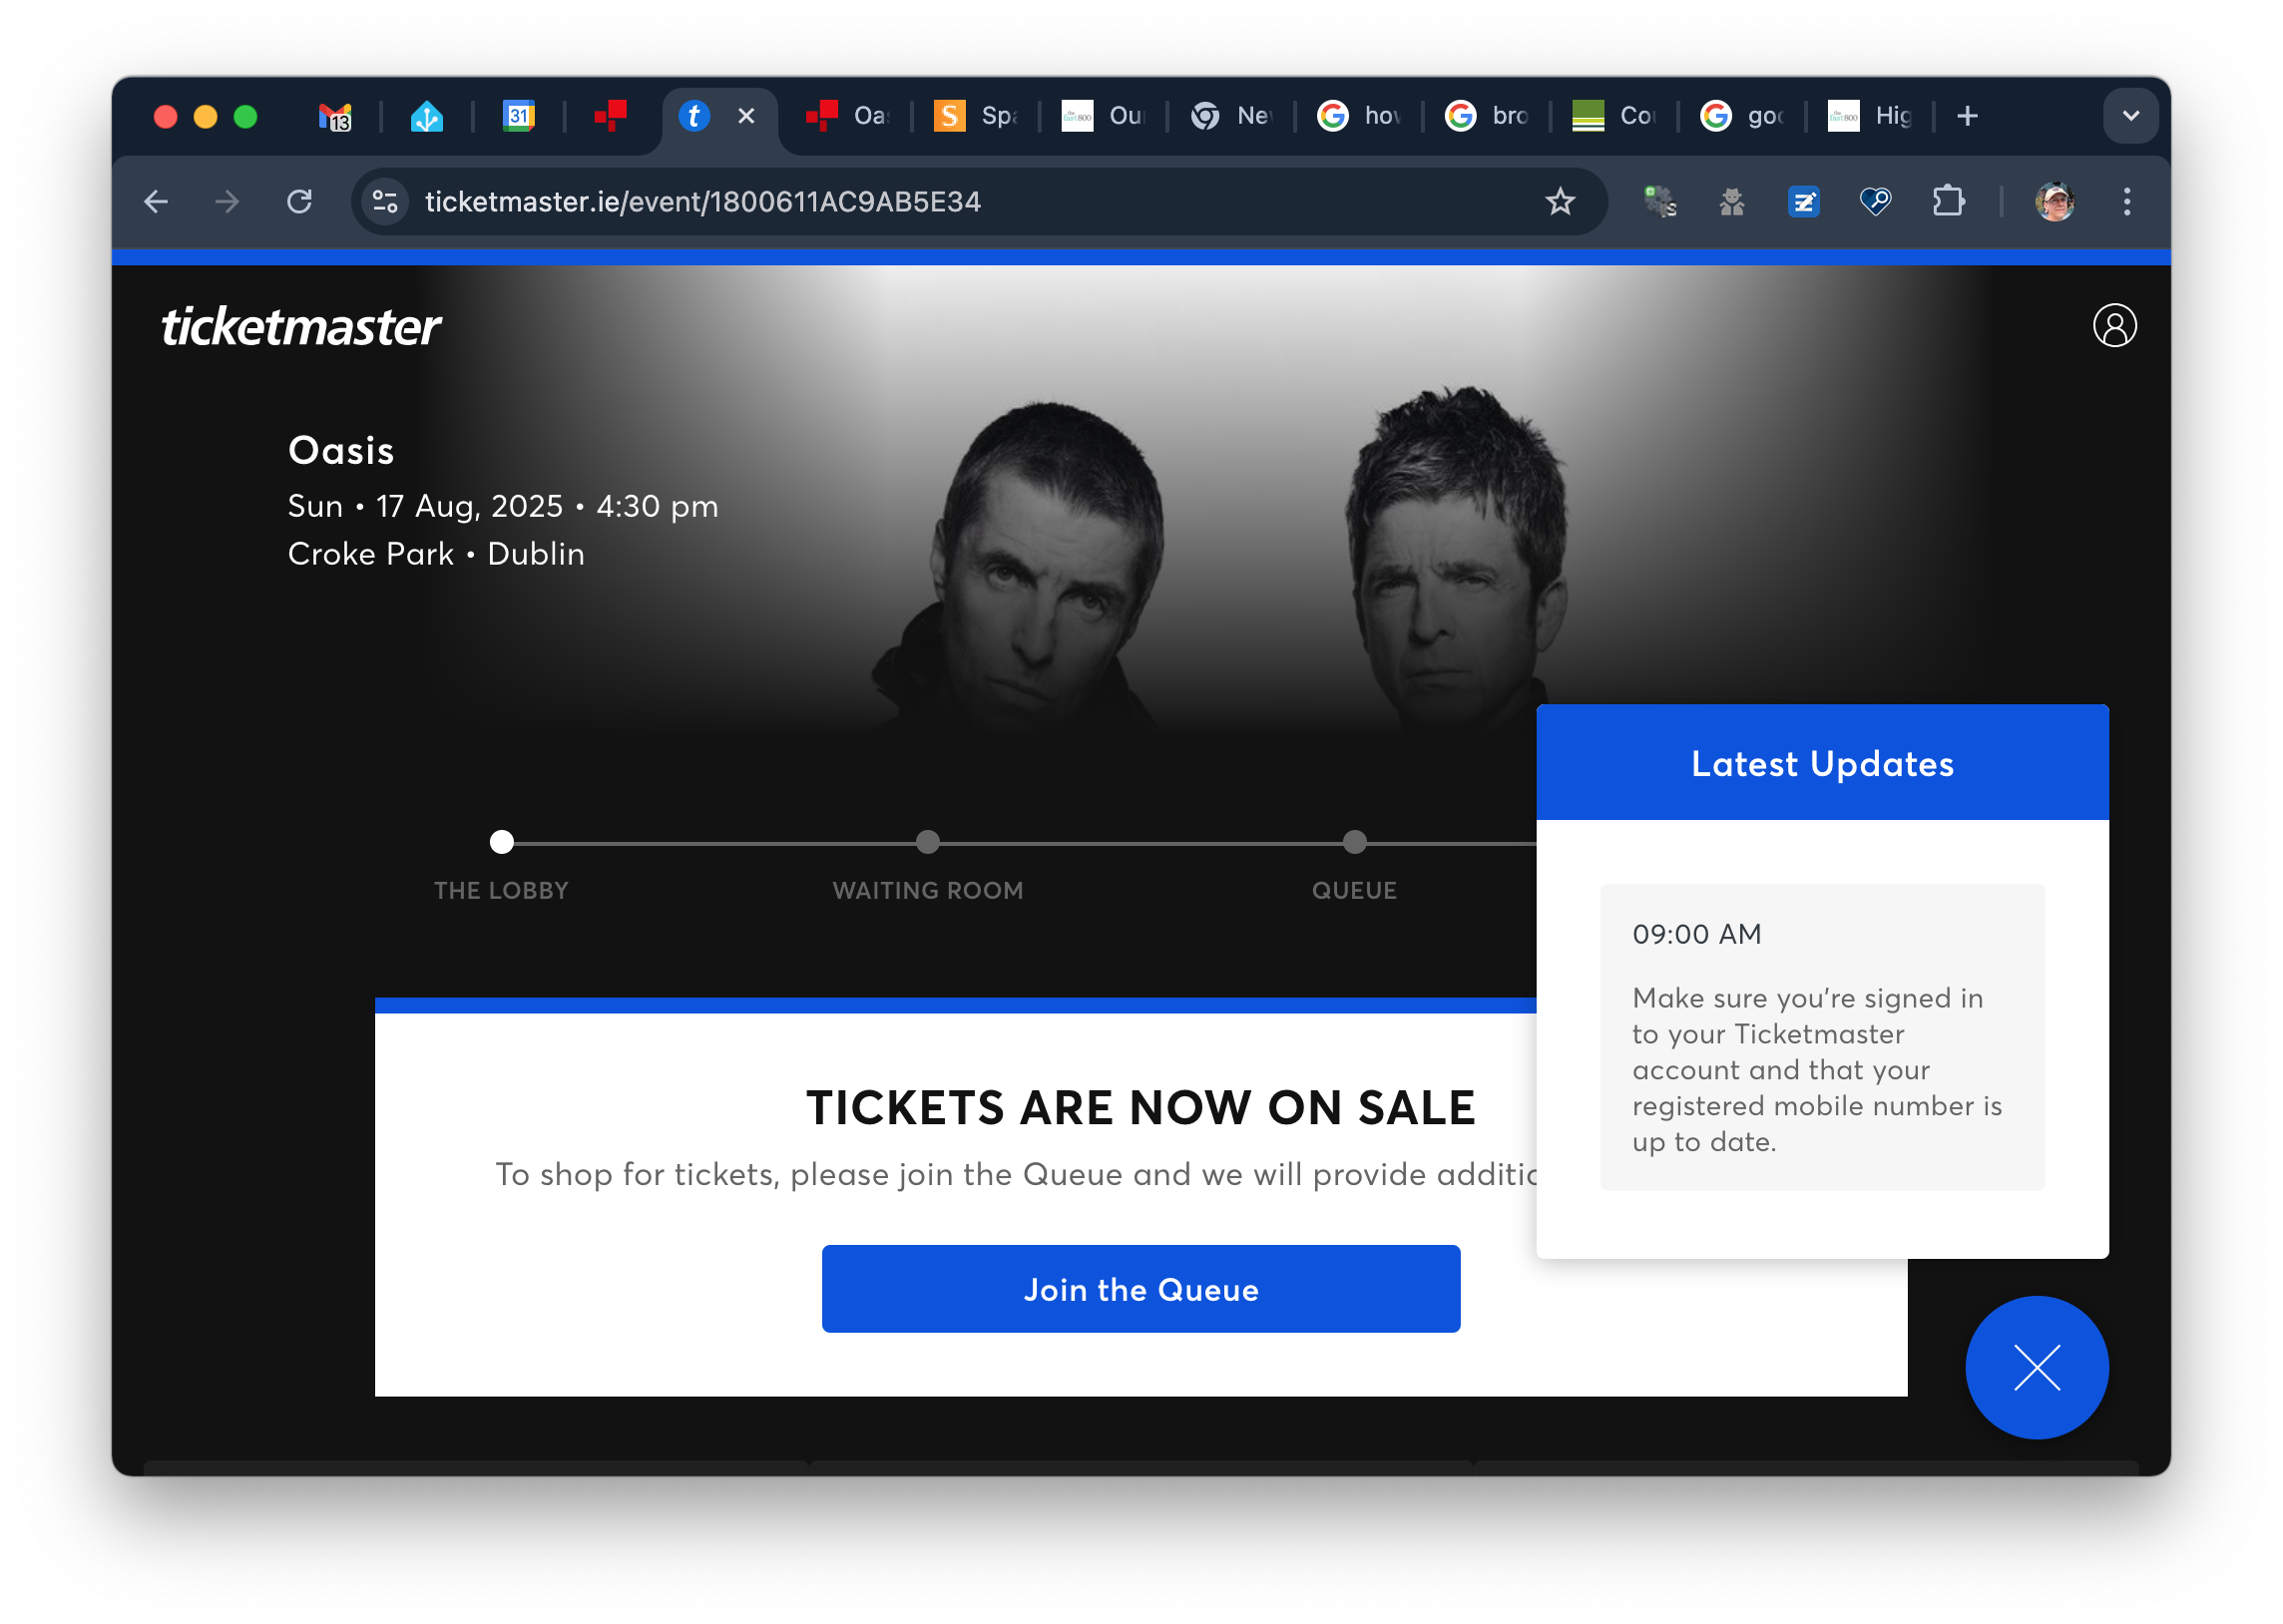
Task: Open the blue house-icon pinned tab
Action: point(427,116)
